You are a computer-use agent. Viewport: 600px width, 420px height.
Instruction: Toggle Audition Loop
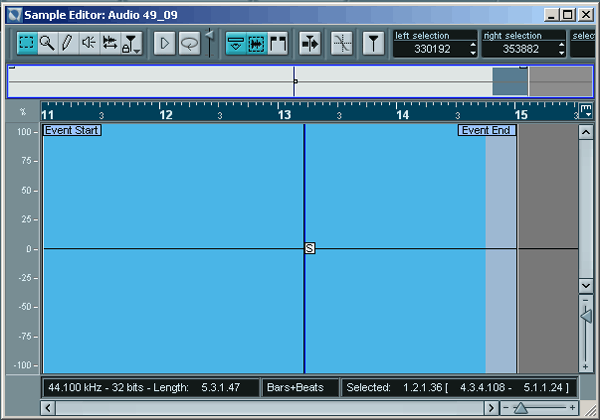click(x=189, y=43)
